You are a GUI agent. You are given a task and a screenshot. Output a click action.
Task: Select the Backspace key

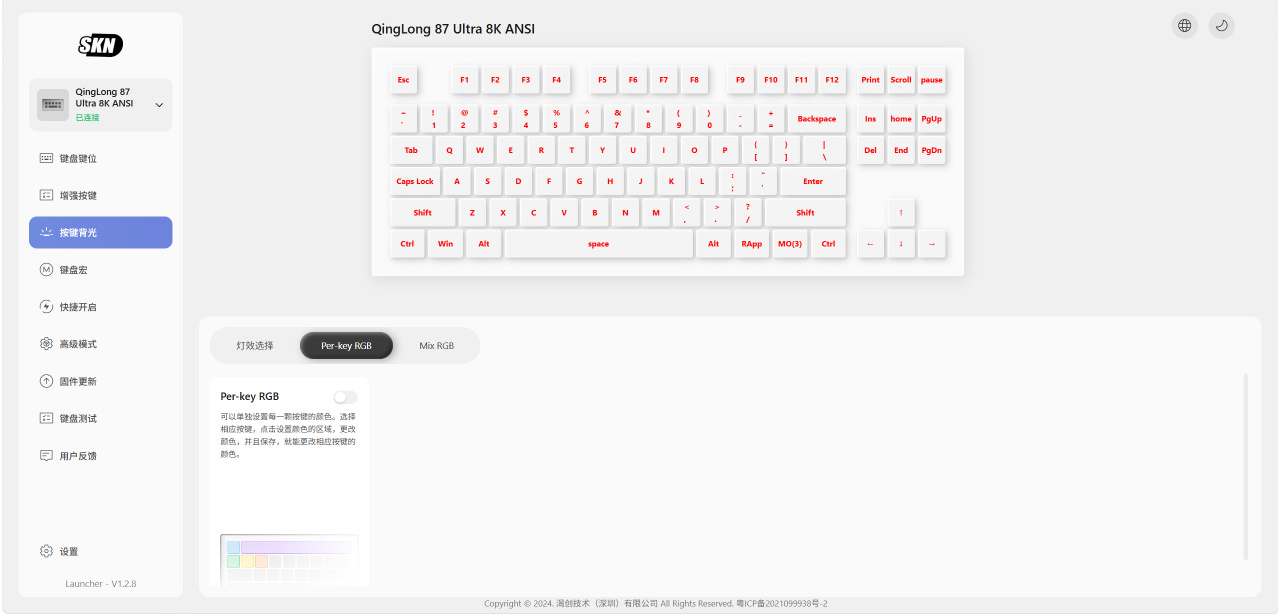pyautogui.click(x=817, y=119)
